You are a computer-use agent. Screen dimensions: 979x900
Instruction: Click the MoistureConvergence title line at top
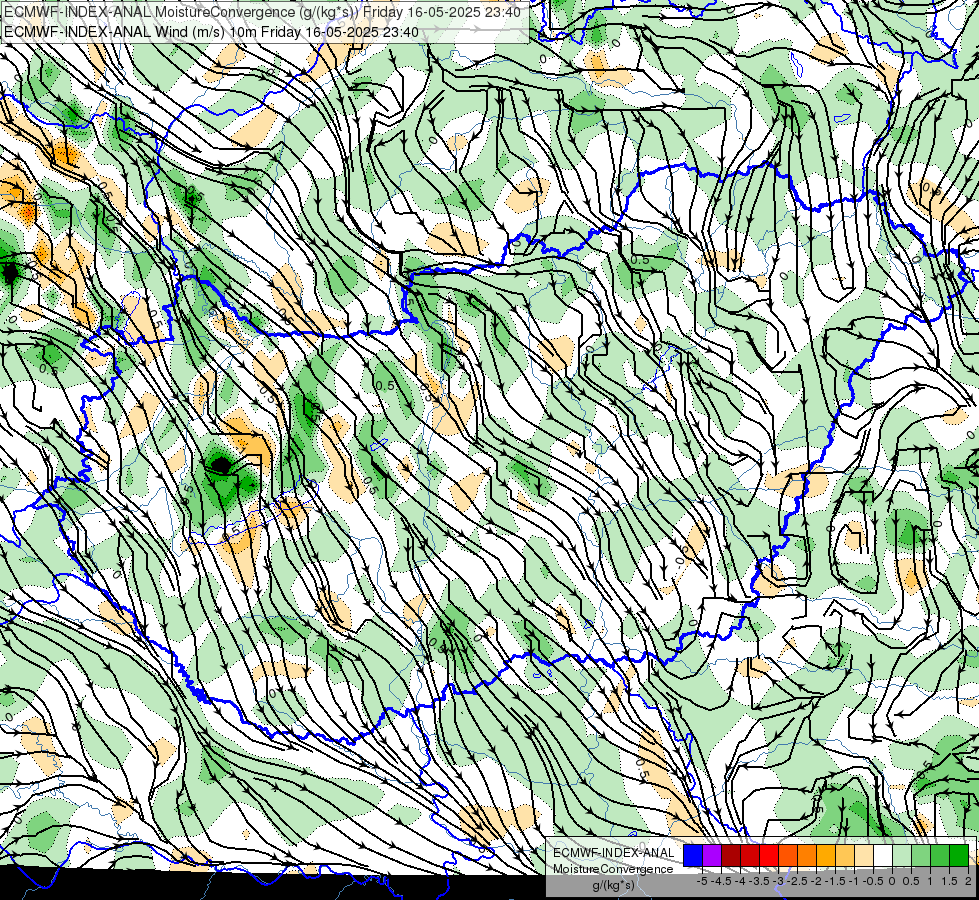(x=262, y=12)
